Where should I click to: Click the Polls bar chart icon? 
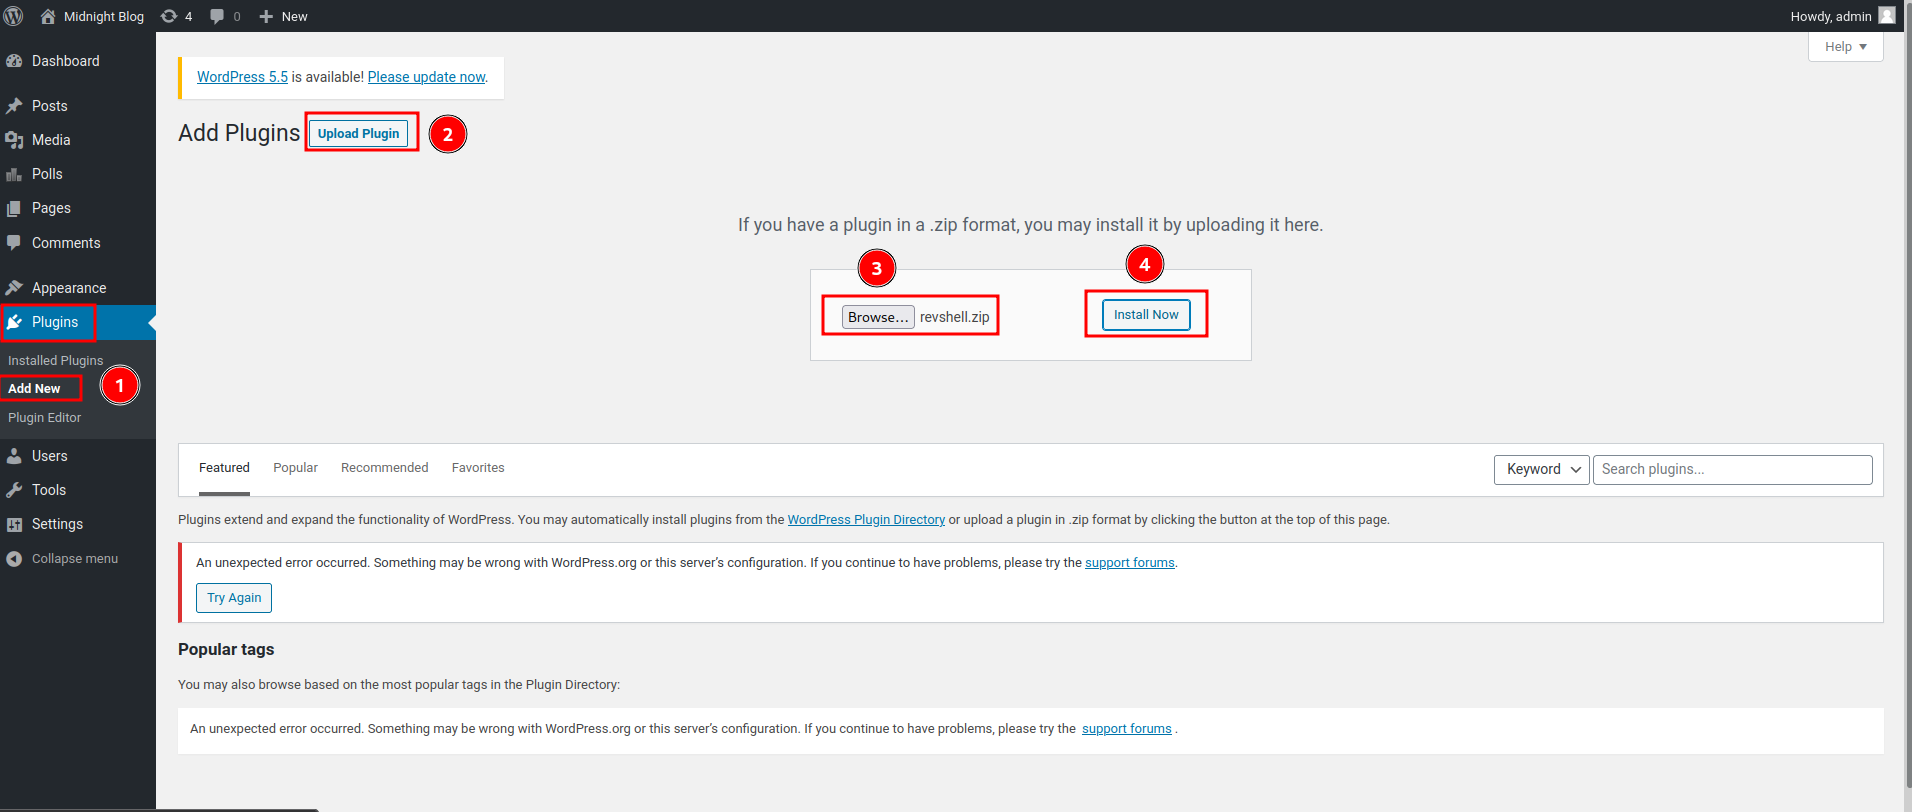coord(14,174)
